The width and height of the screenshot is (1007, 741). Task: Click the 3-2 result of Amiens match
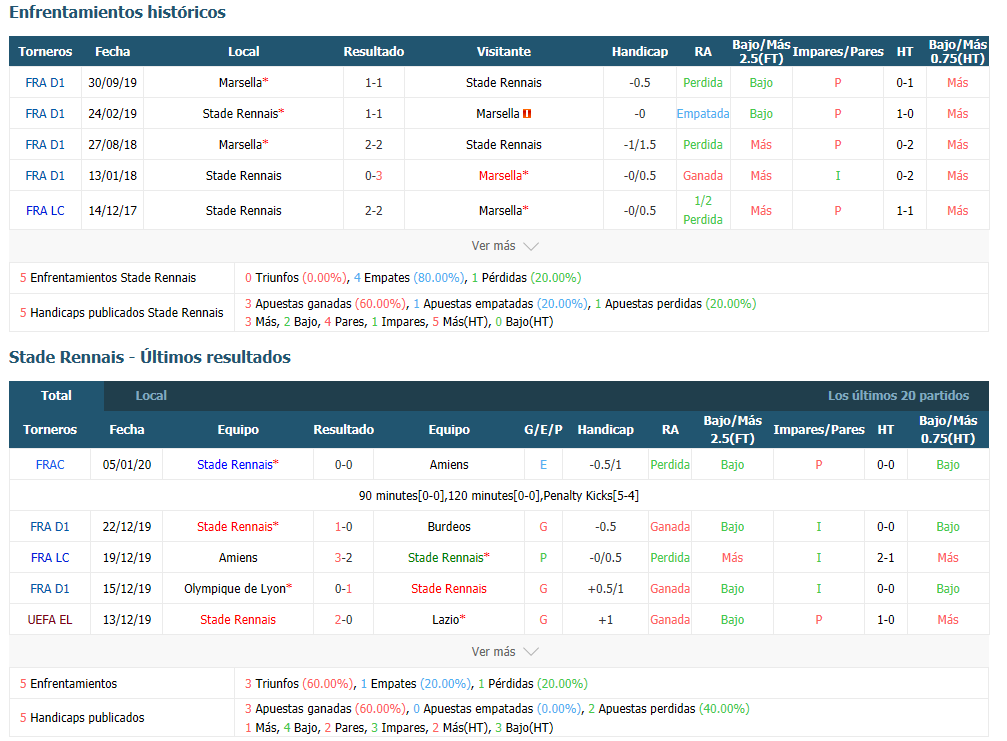pyautogui.click(x=344, y=557)
